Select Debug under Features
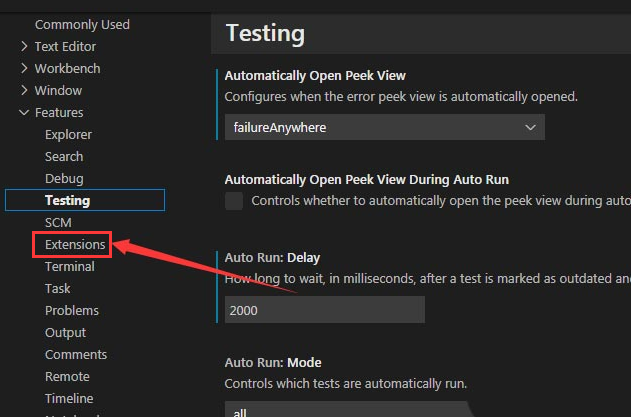This screenshot has width=632, height=417. (x=64, y=178)
